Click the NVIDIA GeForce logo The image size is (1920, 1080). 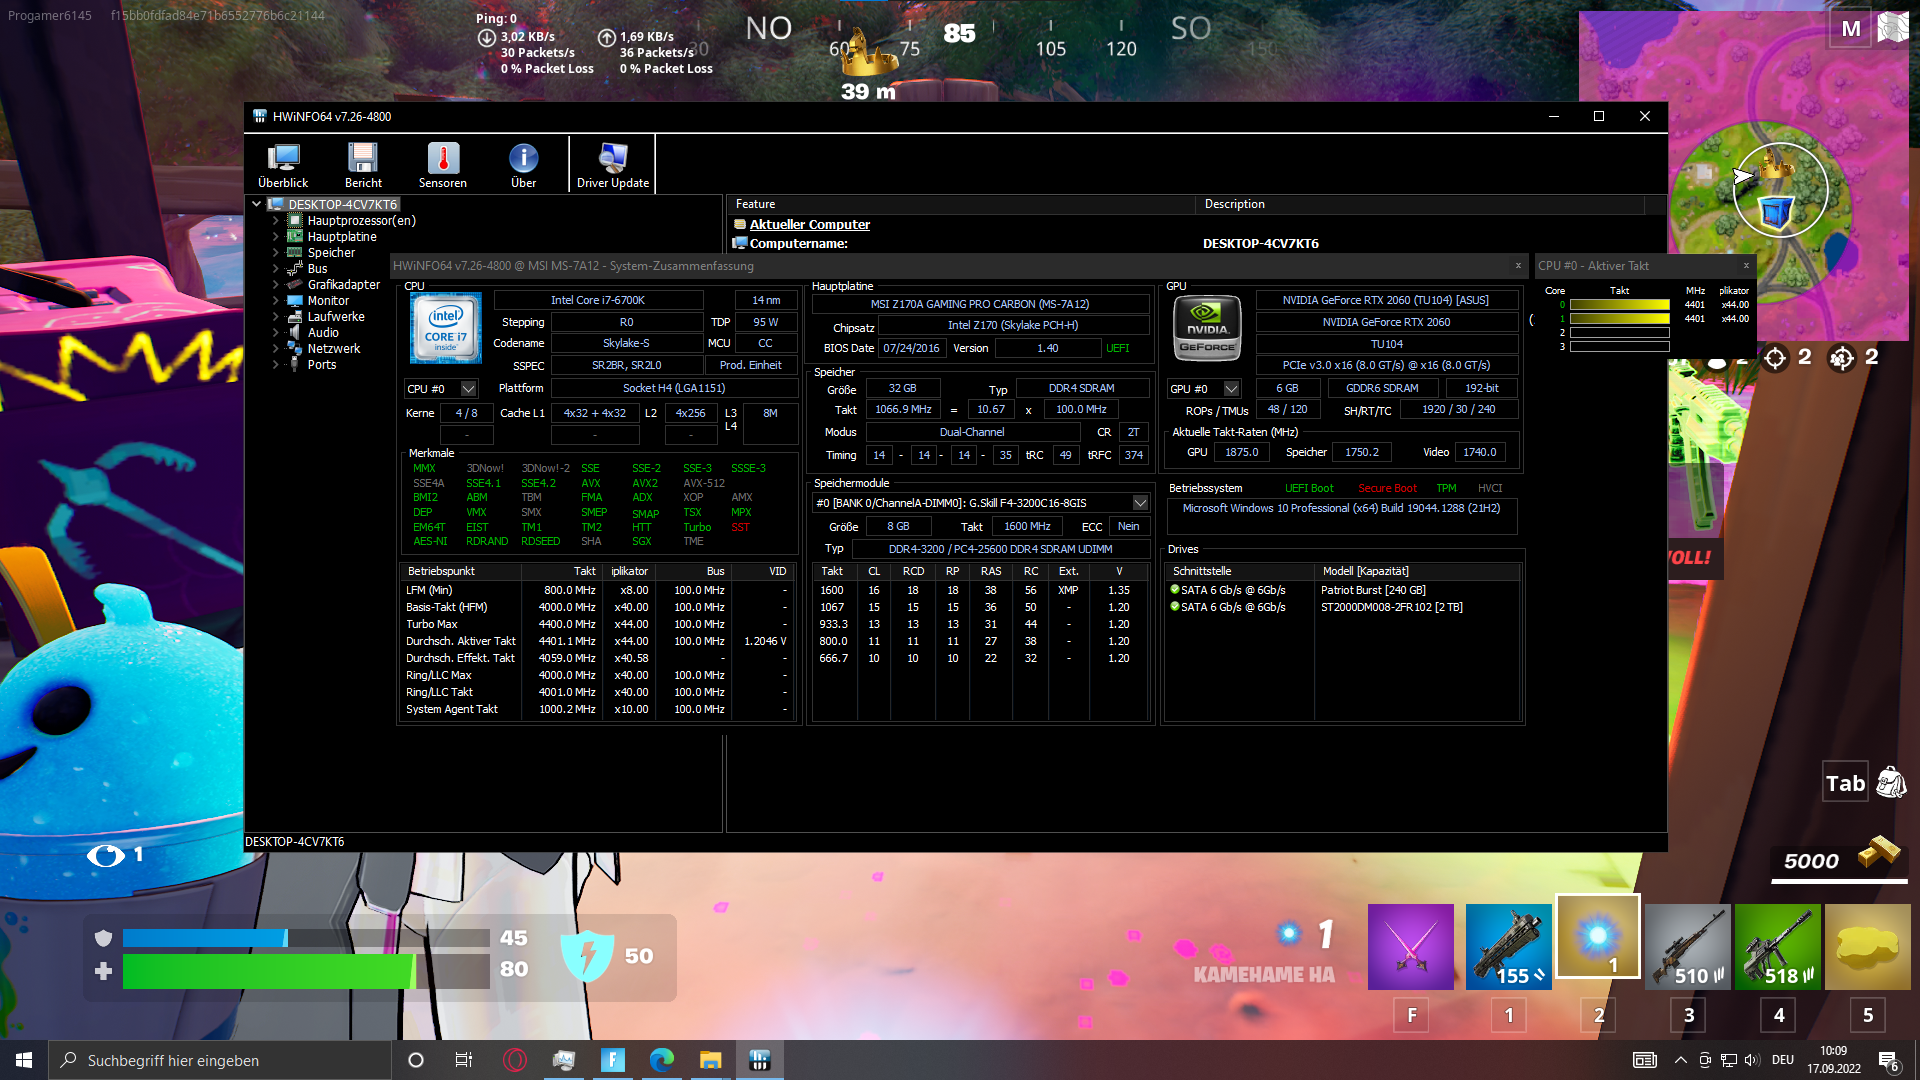point(1207,328)
